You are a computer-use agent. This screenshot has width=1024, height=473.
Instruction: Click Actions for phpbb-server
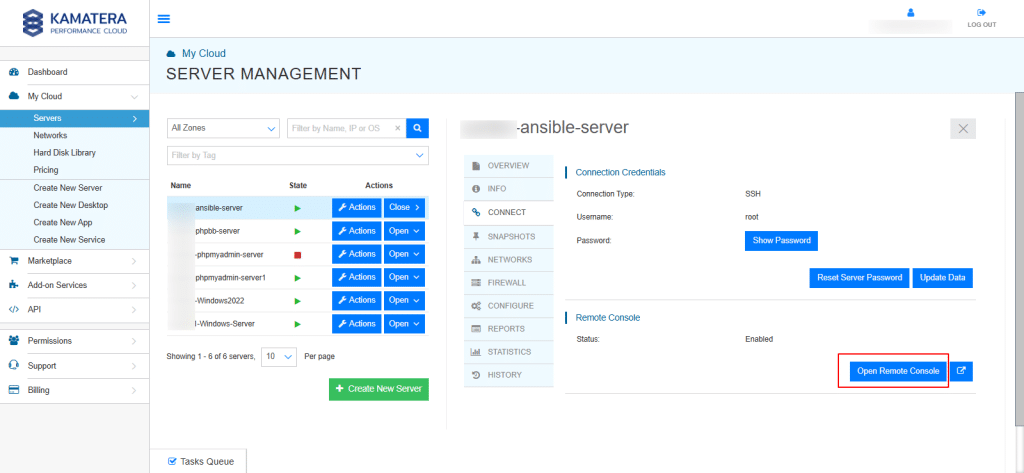pyautogui.click(x=357, y=231)
